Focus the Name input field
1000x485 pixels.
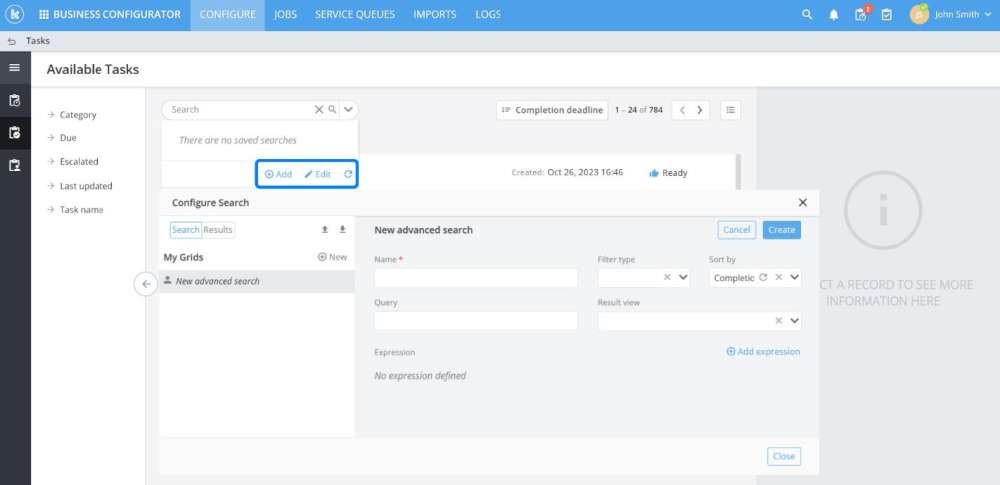[x=476, y=278]
